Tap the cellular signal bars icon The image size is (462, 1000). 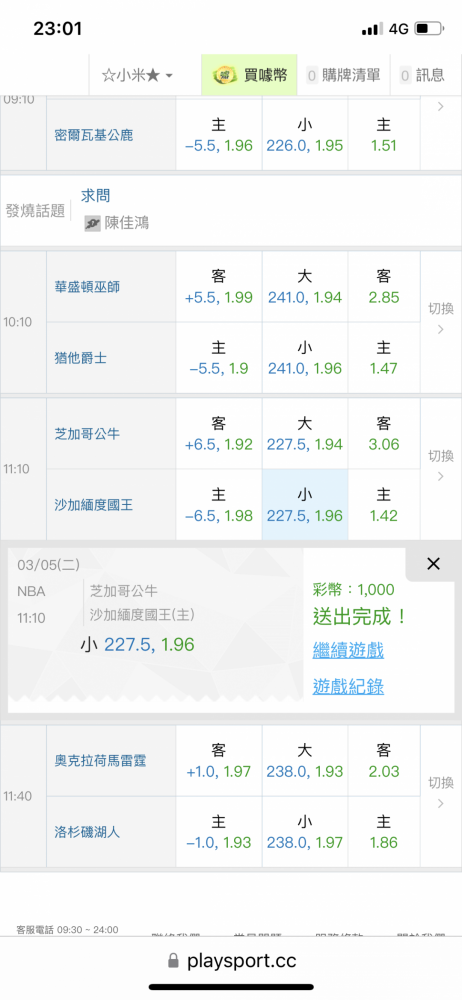[x=371, y=29]
